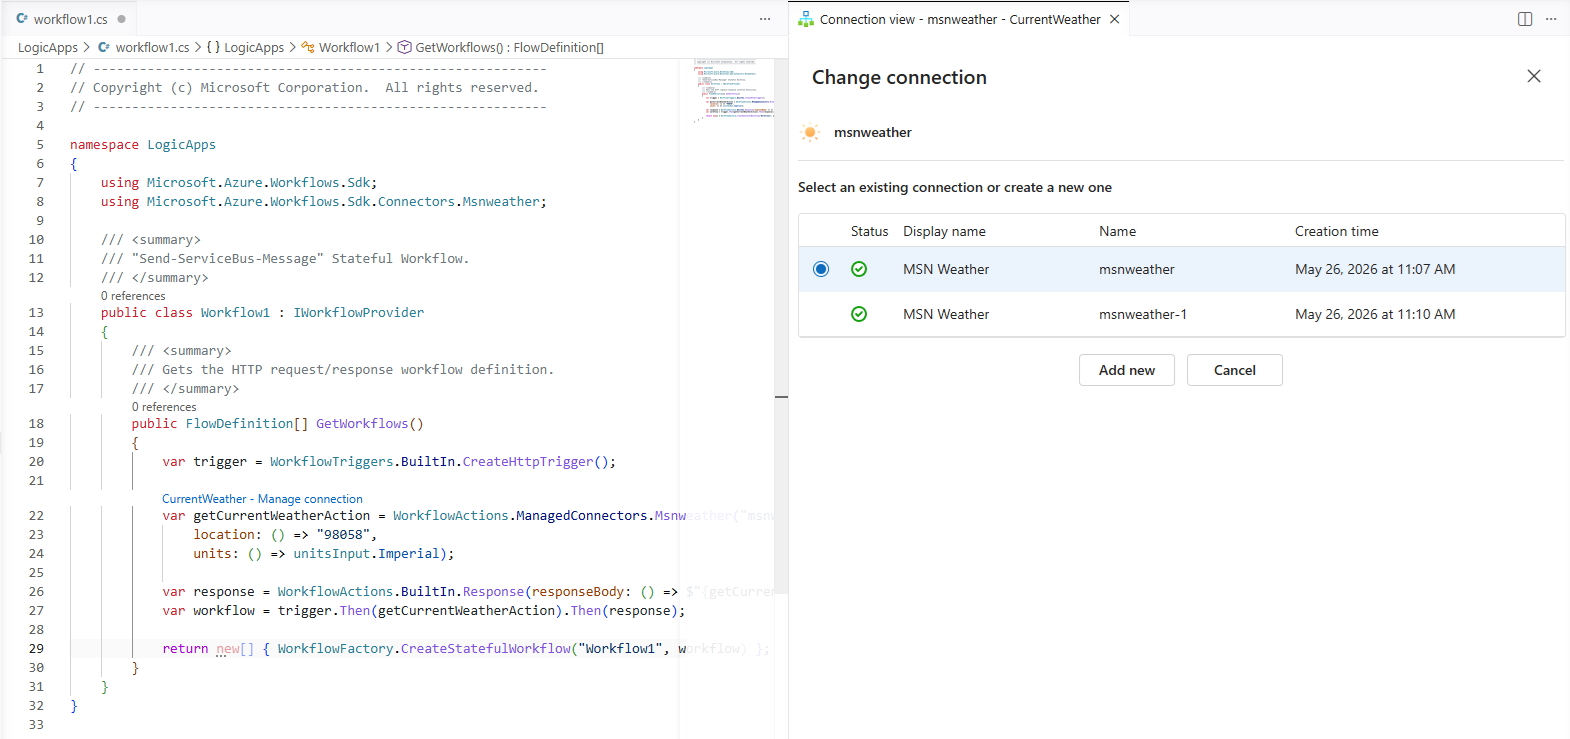Click 'May 26, 2026 at 11:07 AM' cell
The width and height of the screenshot is (1570, 739).
tap(1375, 269)
